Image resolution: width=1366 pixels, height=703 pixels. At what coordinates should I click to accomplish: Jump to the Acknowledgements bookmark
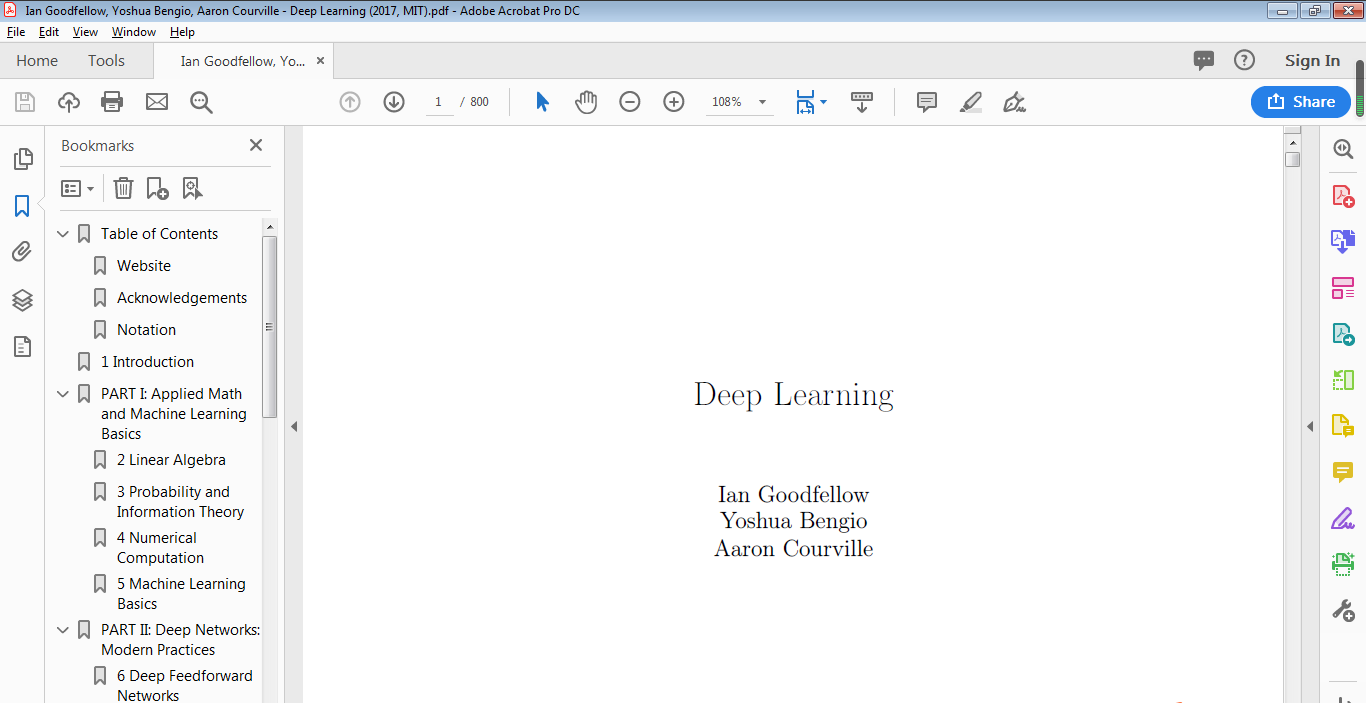182,298
